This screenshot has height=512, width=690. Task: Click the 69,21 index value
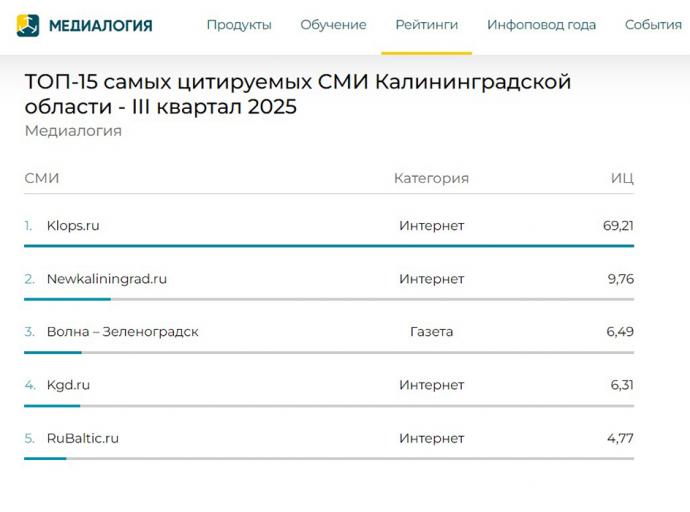(618, 226)
